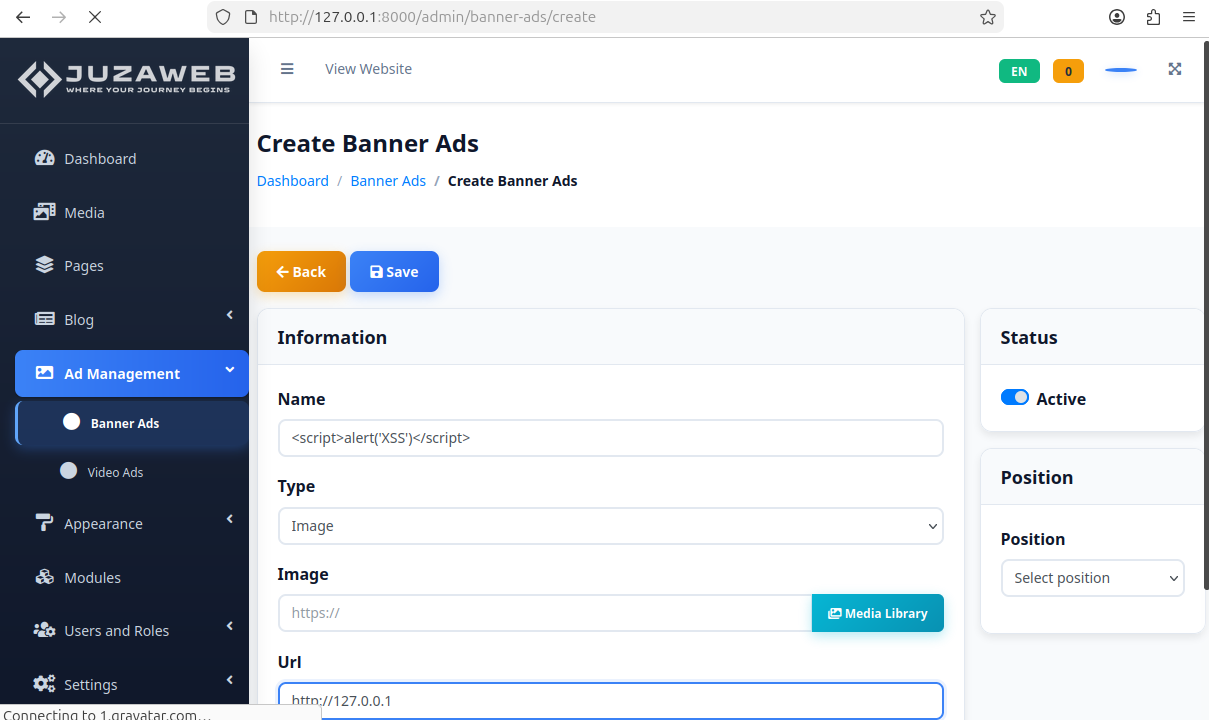The image size is (1209, 720).
Task: Open the Media Library button
Action: 877,613
